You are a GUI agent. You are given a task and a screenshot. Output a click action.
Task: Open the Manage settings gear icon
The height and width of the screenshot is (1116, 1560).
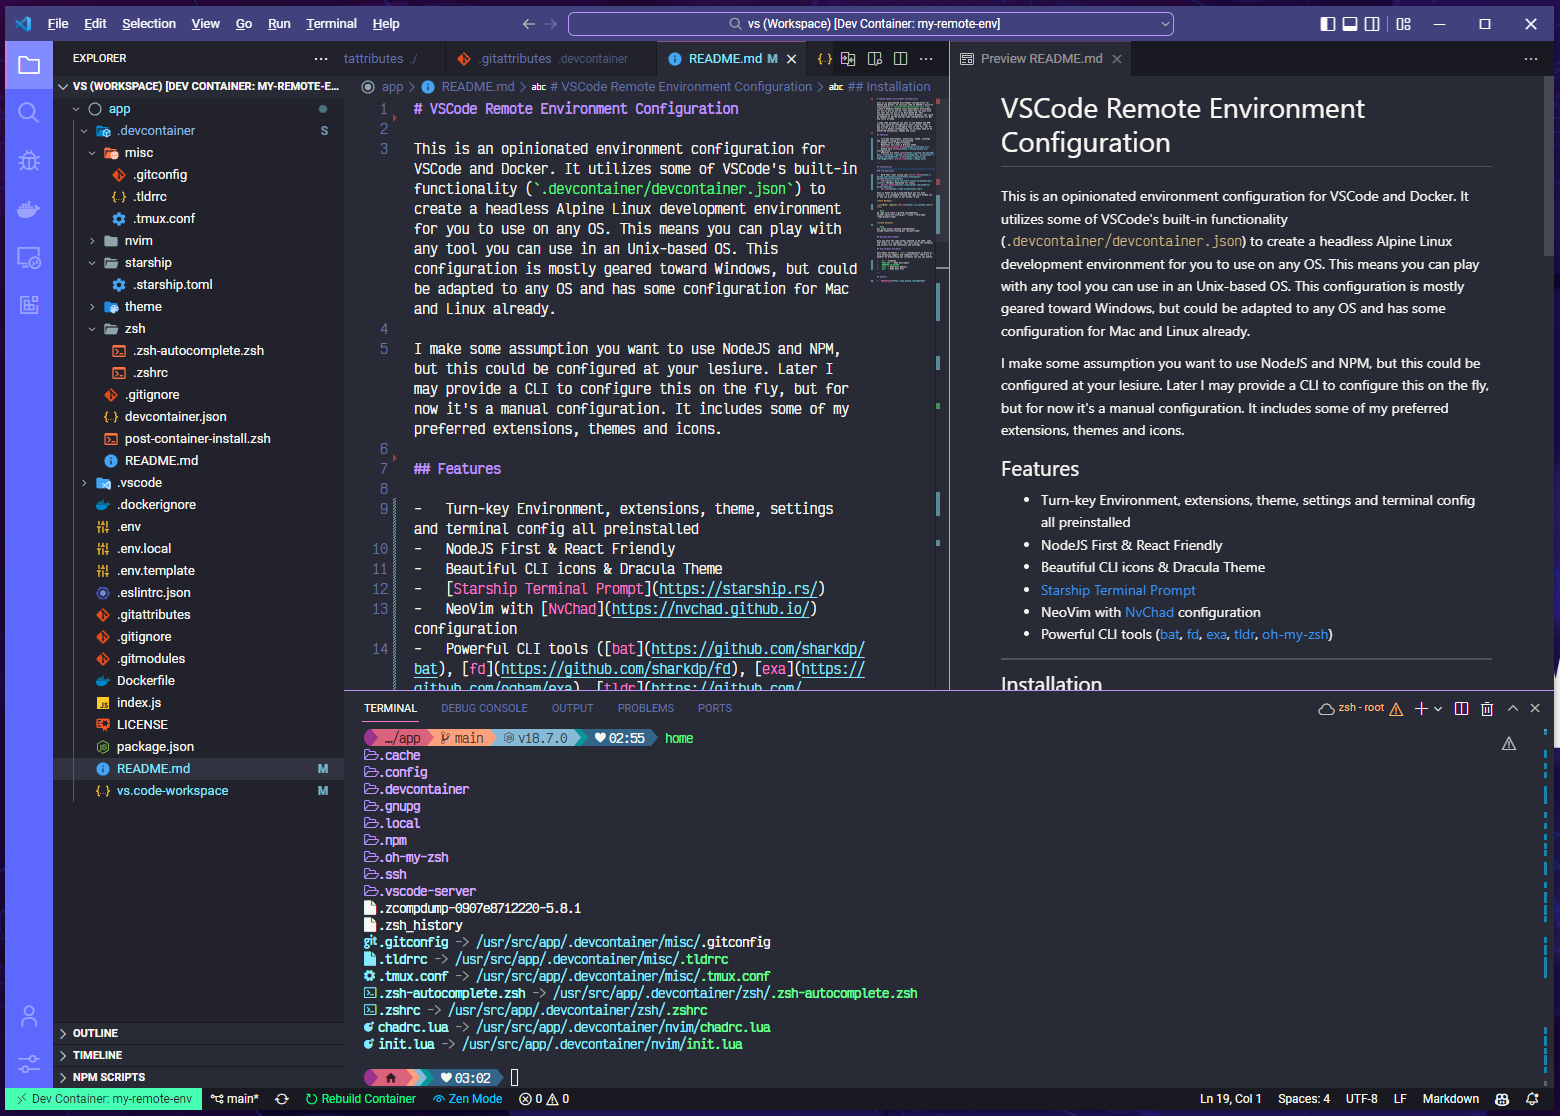point(29,1063)
